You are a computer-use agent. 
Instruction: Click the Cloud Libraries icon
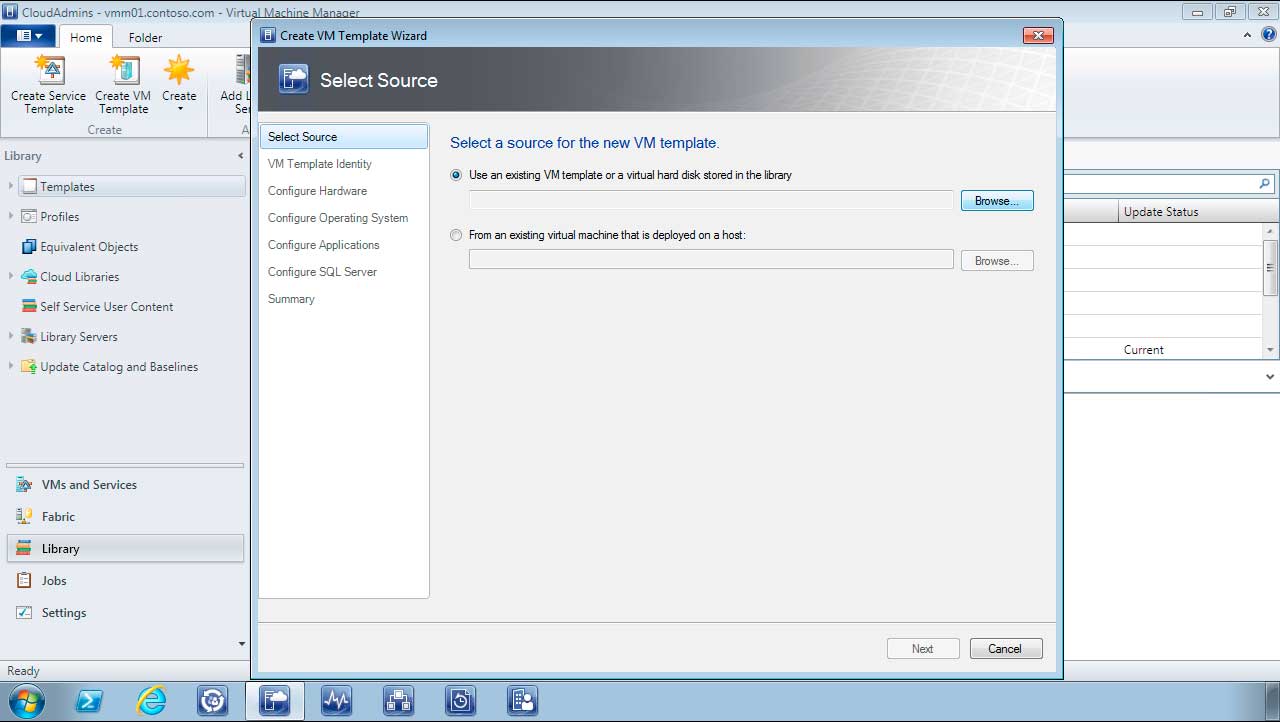(x=29, y=276)
